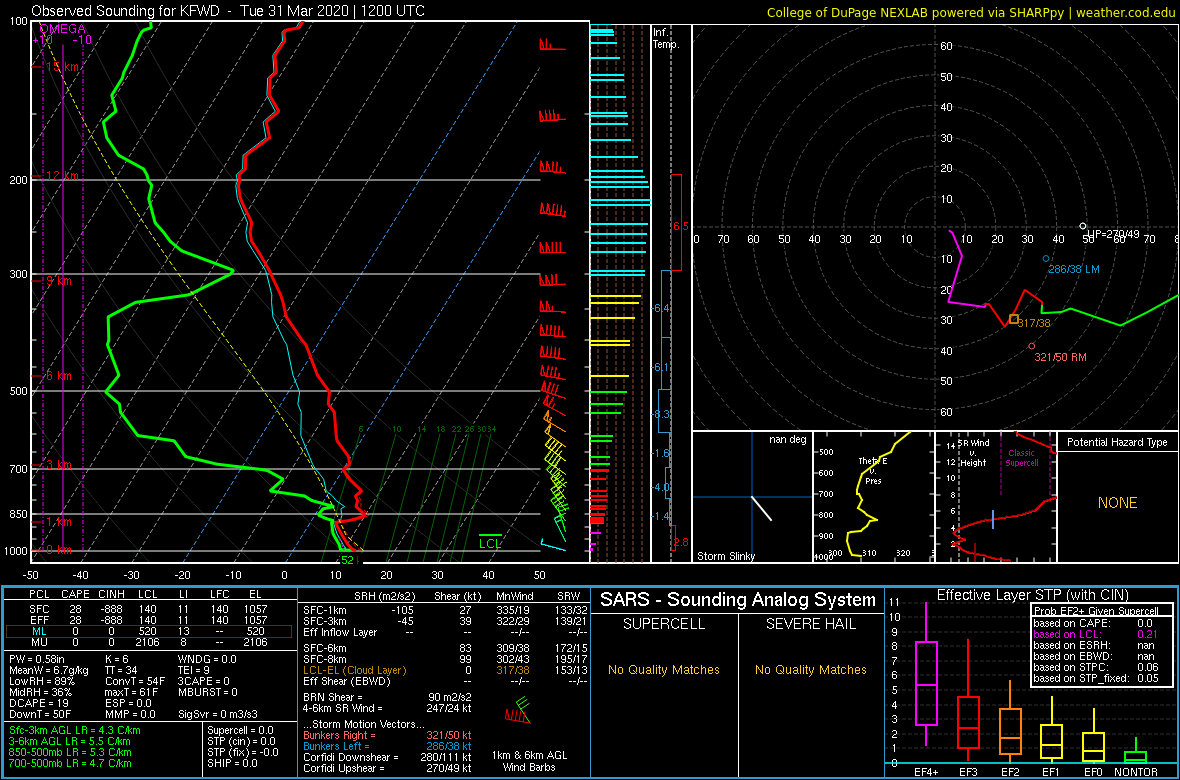Click the 1km & 6km wind barb graphic

(516, 711)
